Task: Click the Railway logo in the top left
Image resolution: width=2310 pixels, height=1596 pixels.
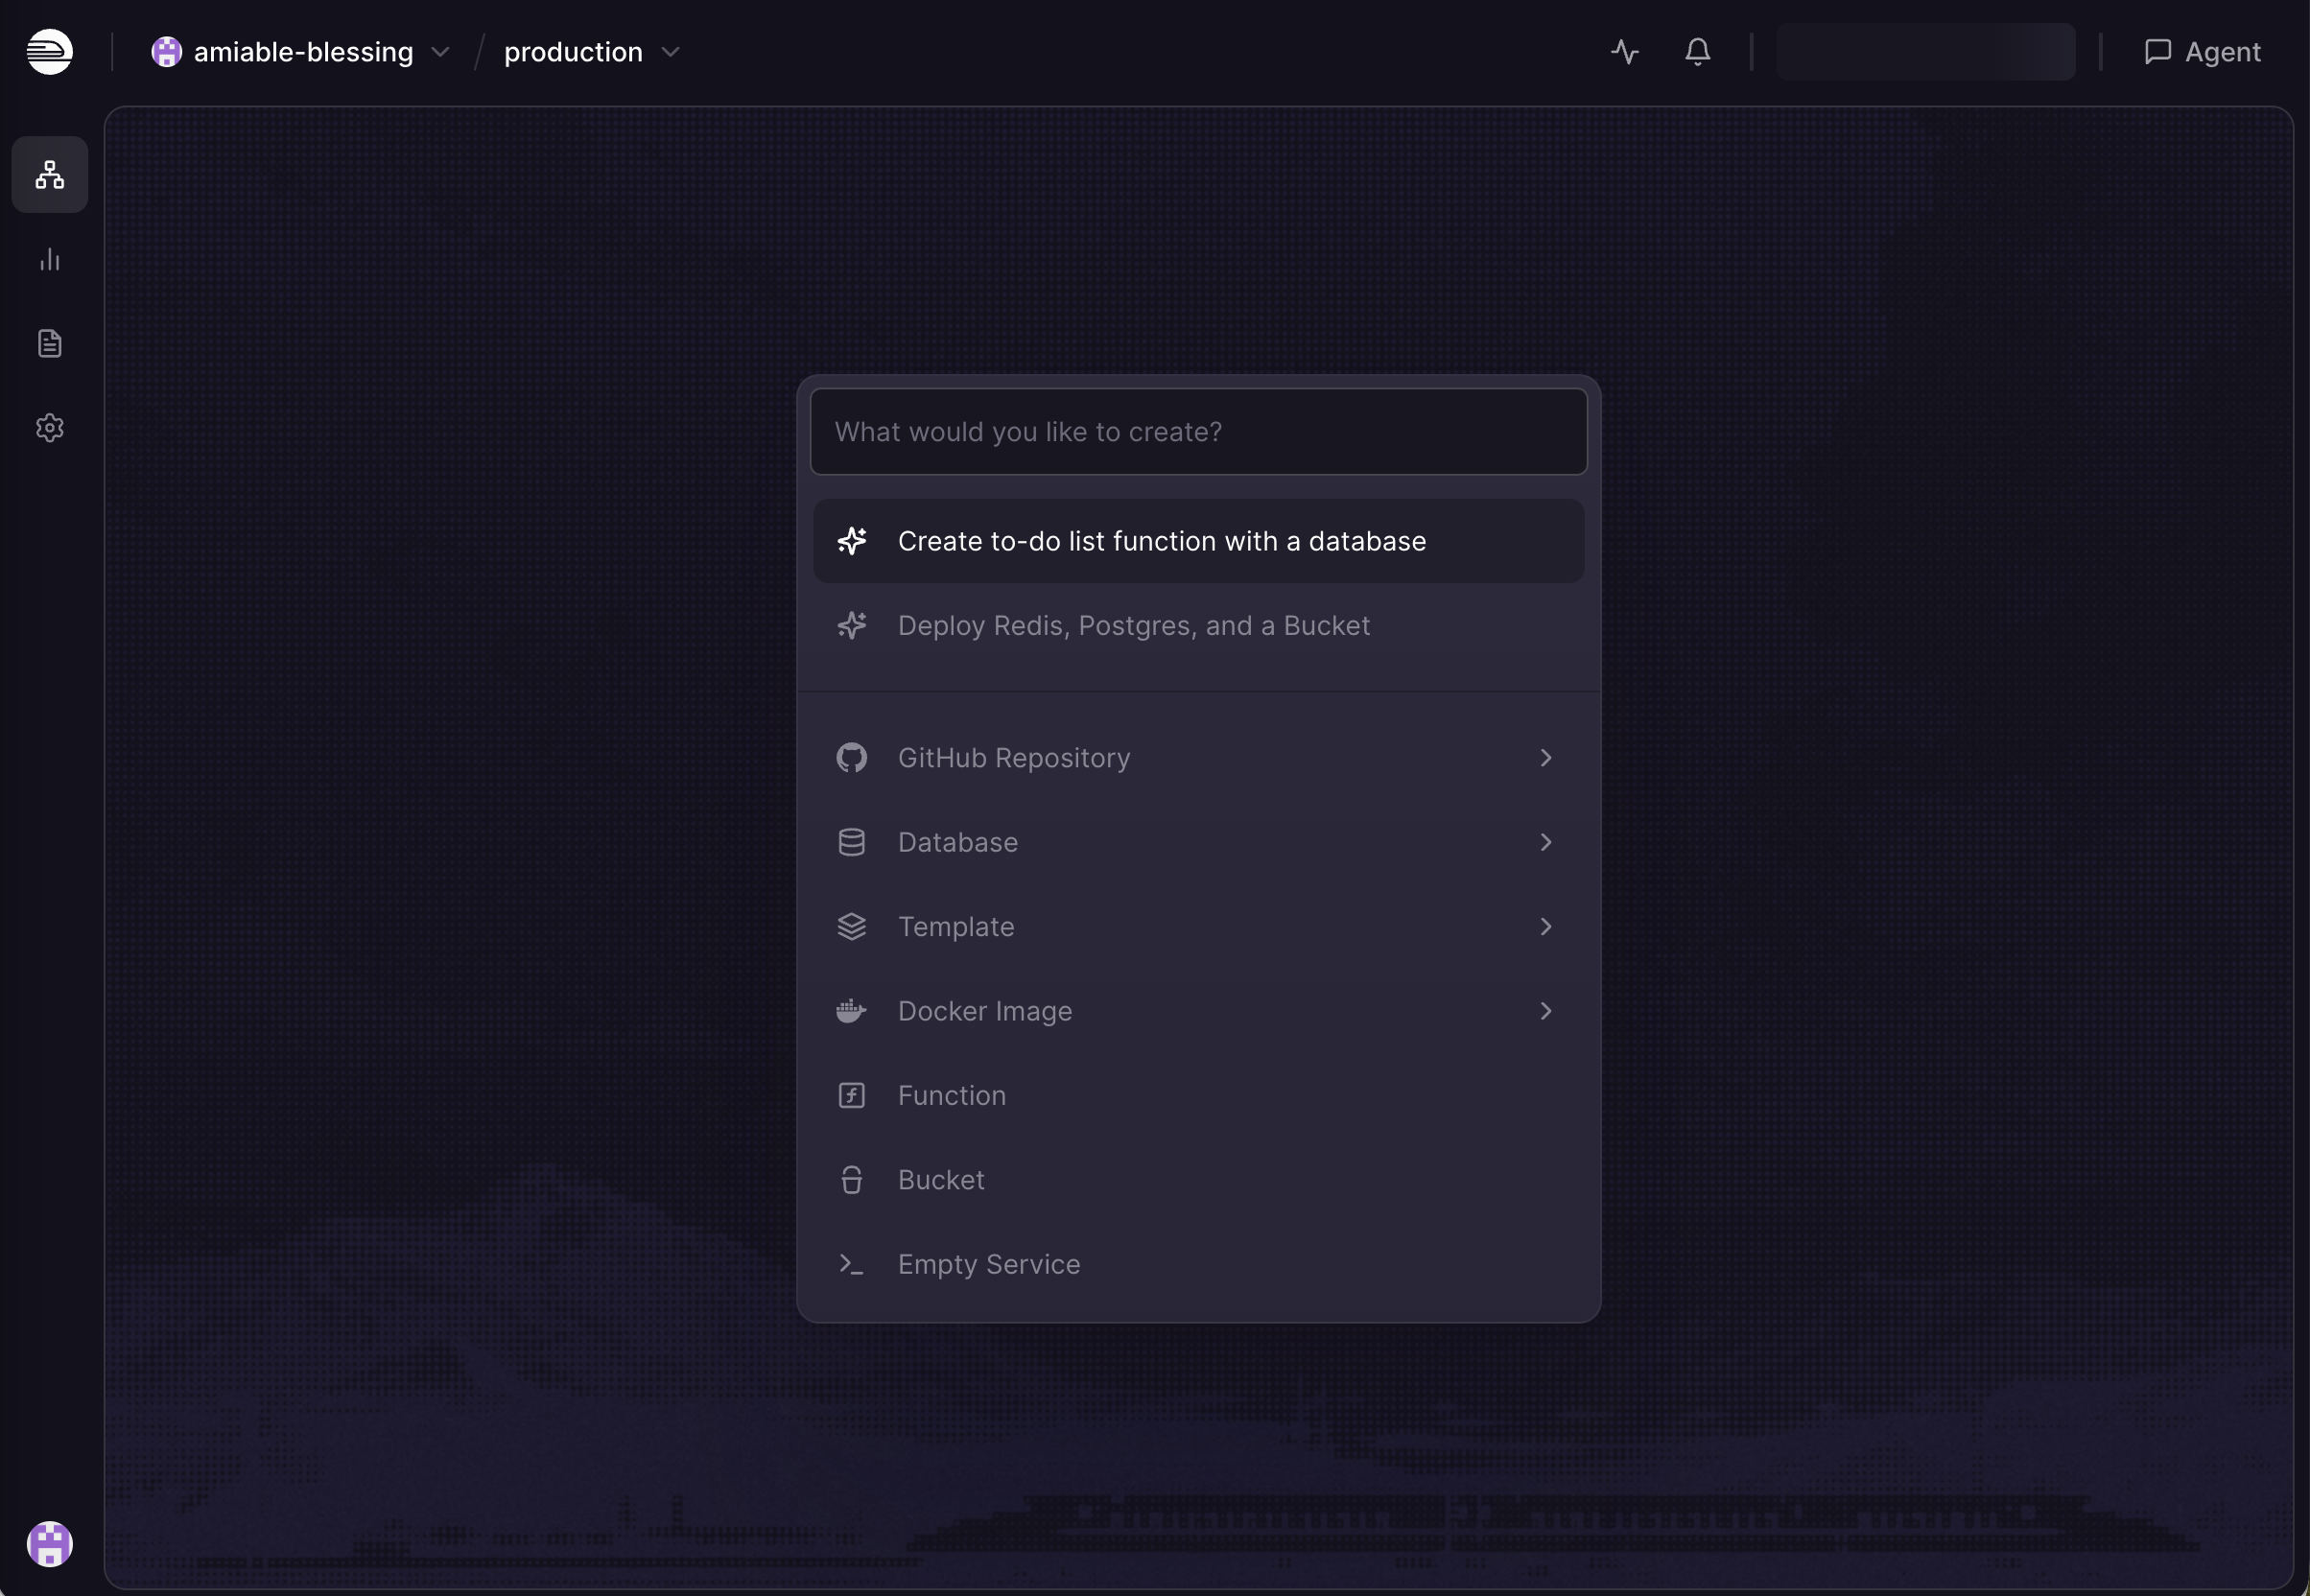Action: 49,51
